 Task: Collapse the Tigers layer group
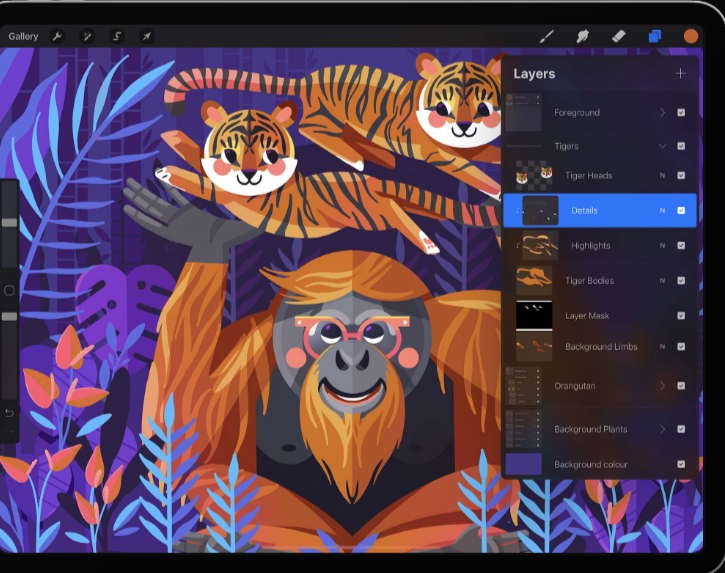(x=662, y=146)
